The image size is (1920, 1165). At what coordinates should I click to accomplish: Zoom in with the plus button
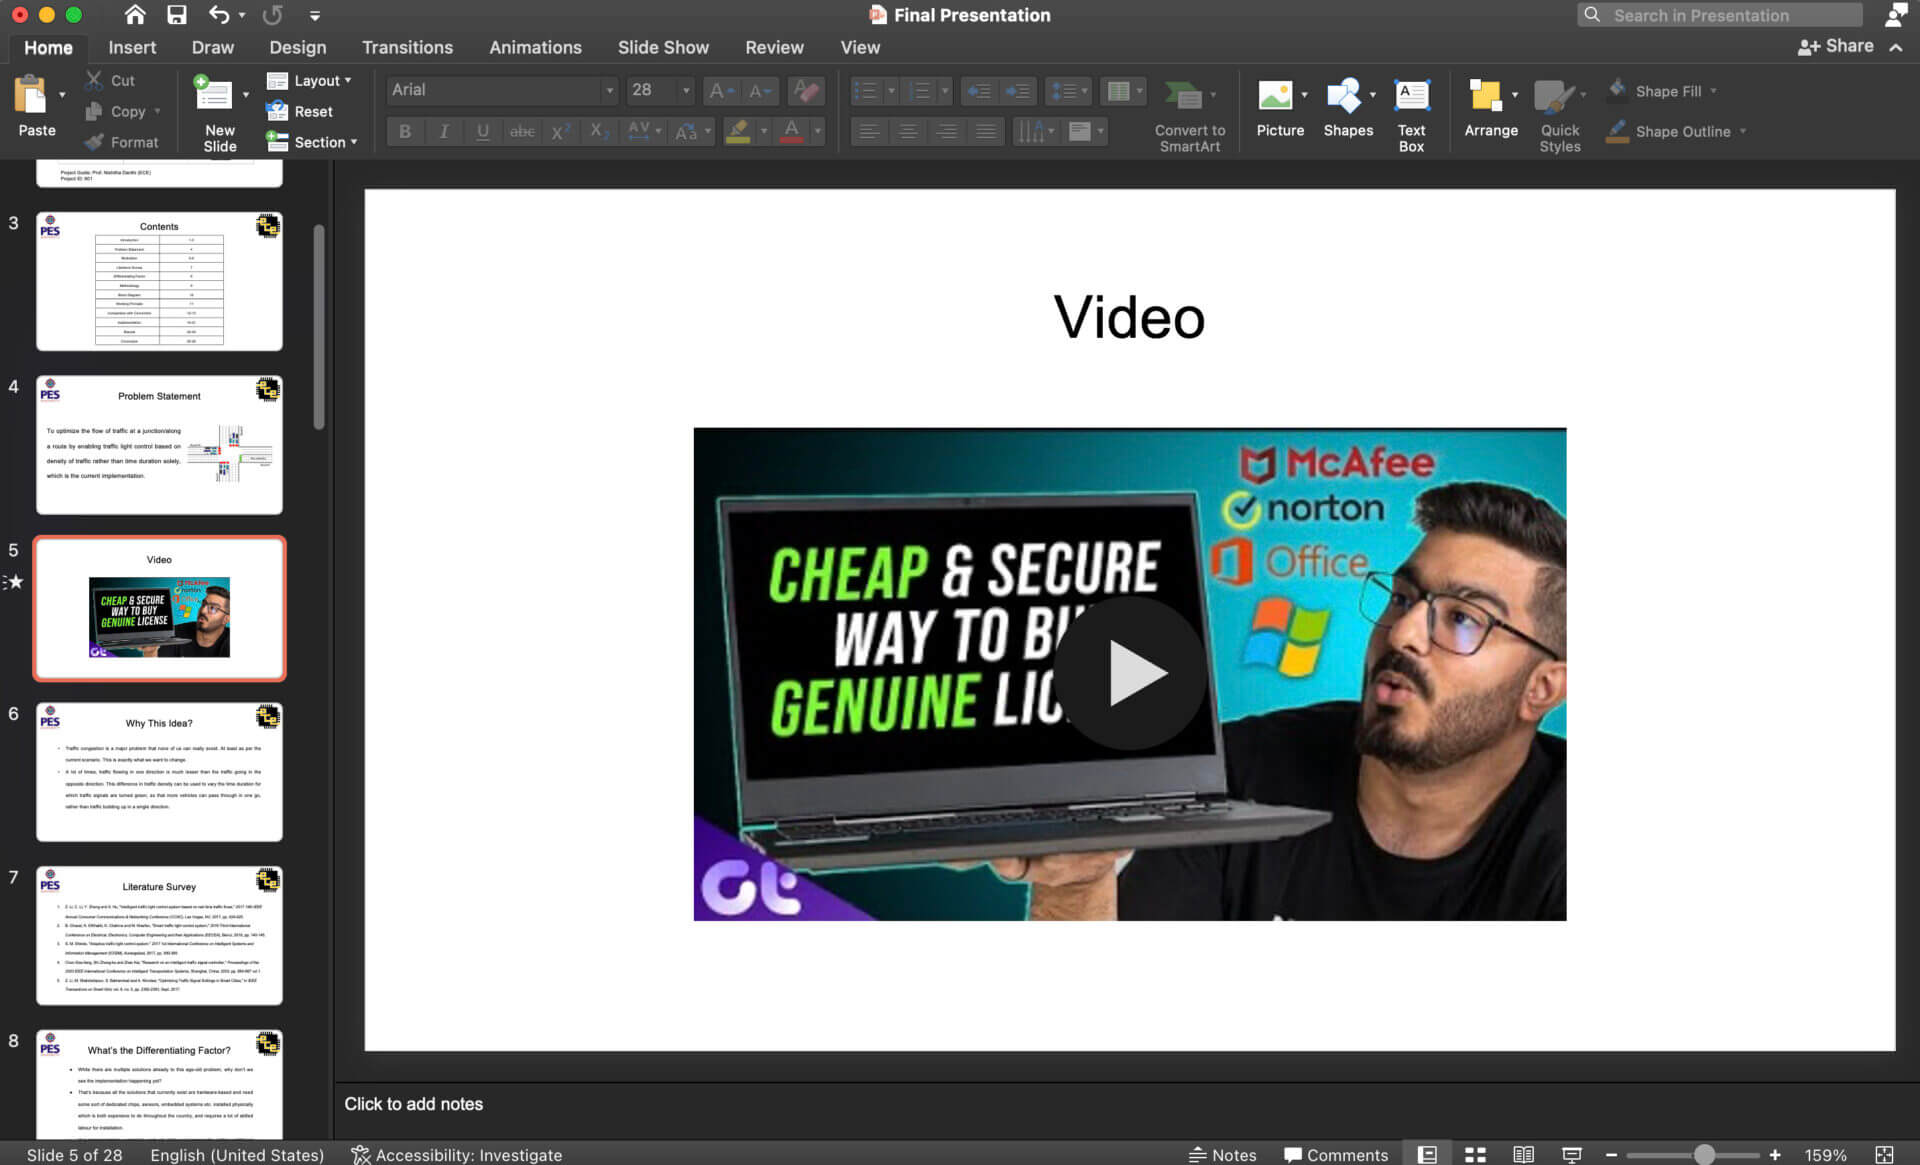tap(1775, 1154)
